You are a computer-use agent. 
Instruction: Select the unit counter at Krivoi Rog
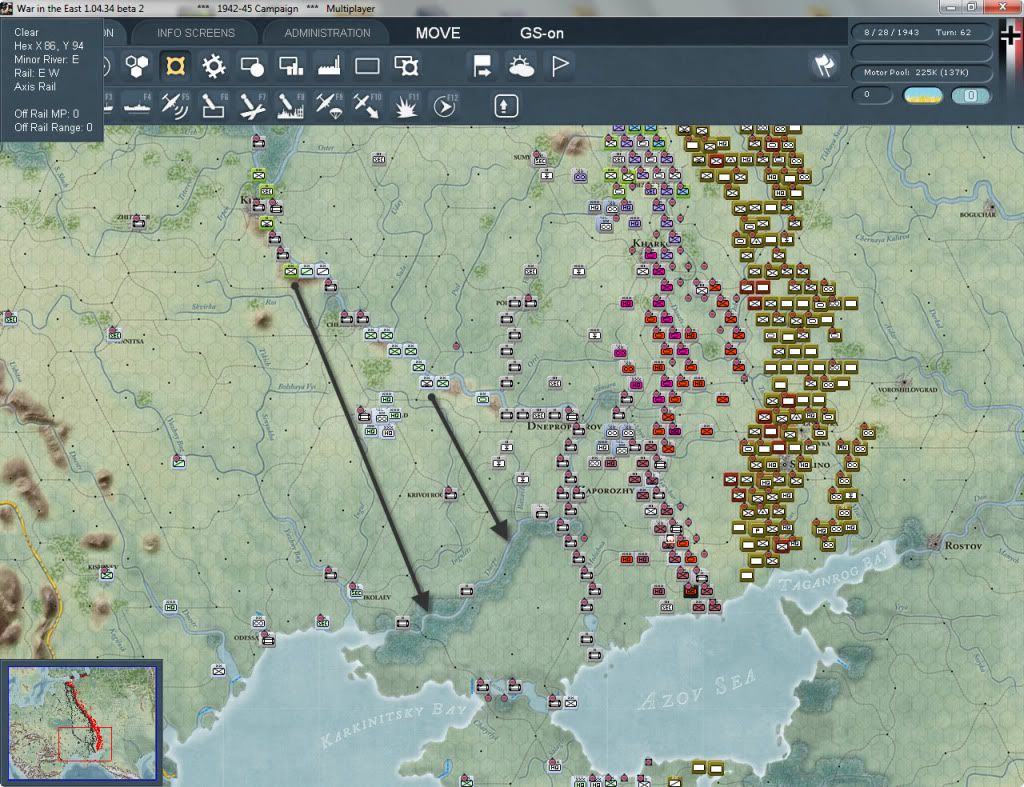[450, 494]
